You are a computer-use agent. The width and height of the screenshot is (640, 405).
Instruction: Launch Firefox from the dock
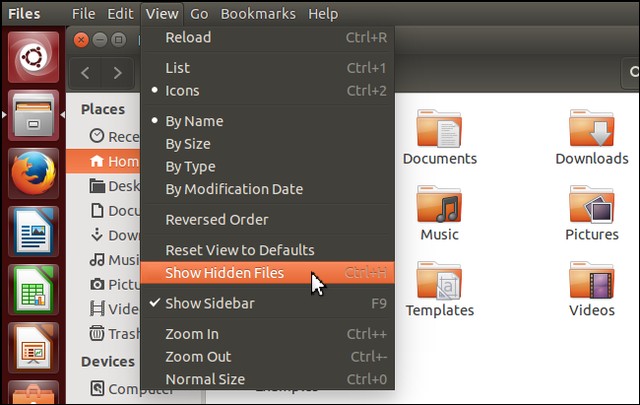tap(35, 175)
